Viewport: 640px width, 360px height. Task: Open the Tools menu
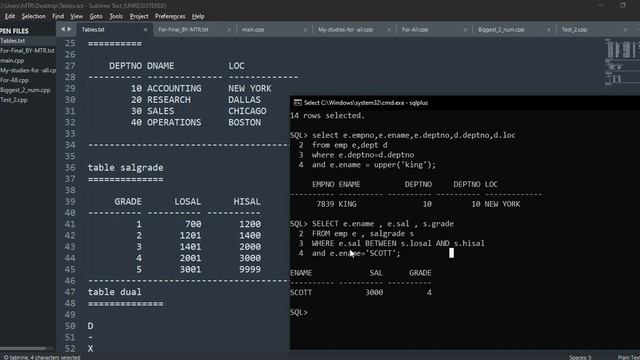tap(116, 16)
